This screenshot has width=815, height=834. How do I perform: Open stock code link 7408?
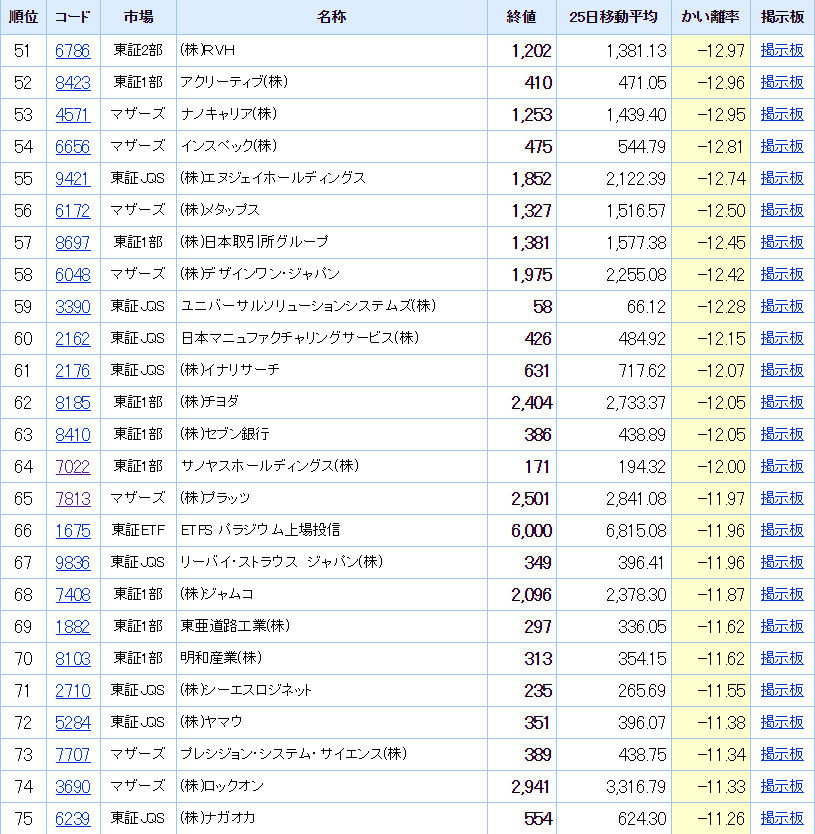(x=73, y=595)
